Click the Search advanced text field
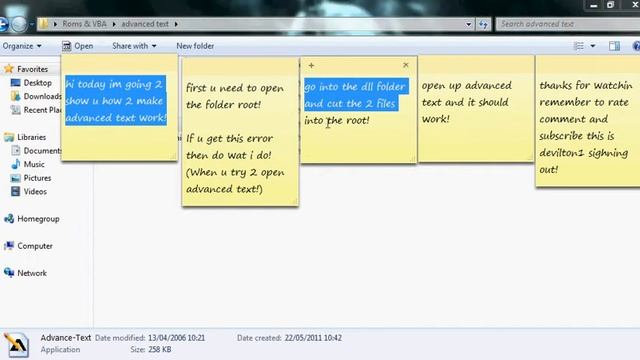The width and height of the screenshot is (640, 360). tap(567, 24)
